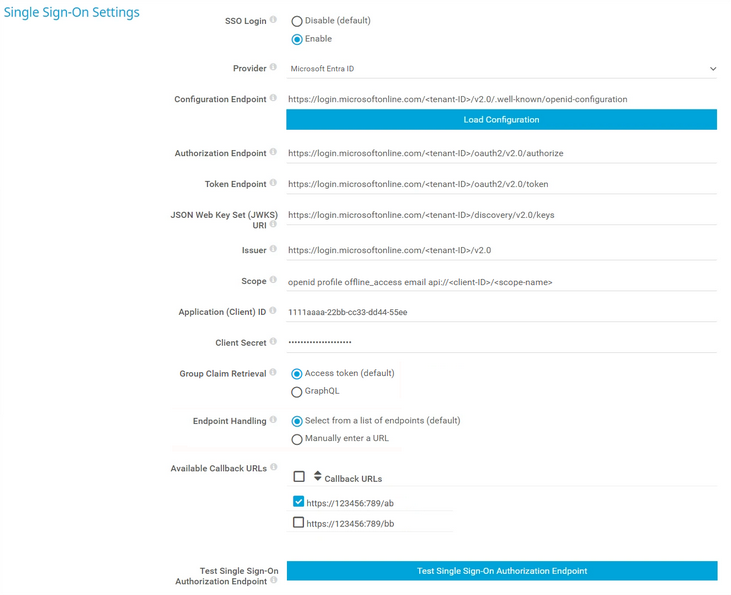This screenshot has width=731, height=595.
Task: Choose GraphQL for group claim retrieval
Action: [297, 392]
